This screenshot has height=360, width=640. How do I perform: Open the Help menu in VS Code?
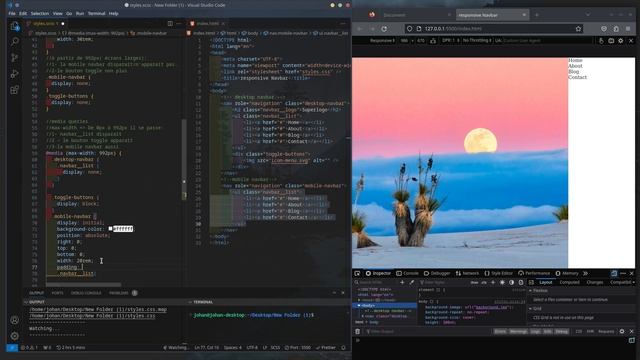[x=113, y=13]
